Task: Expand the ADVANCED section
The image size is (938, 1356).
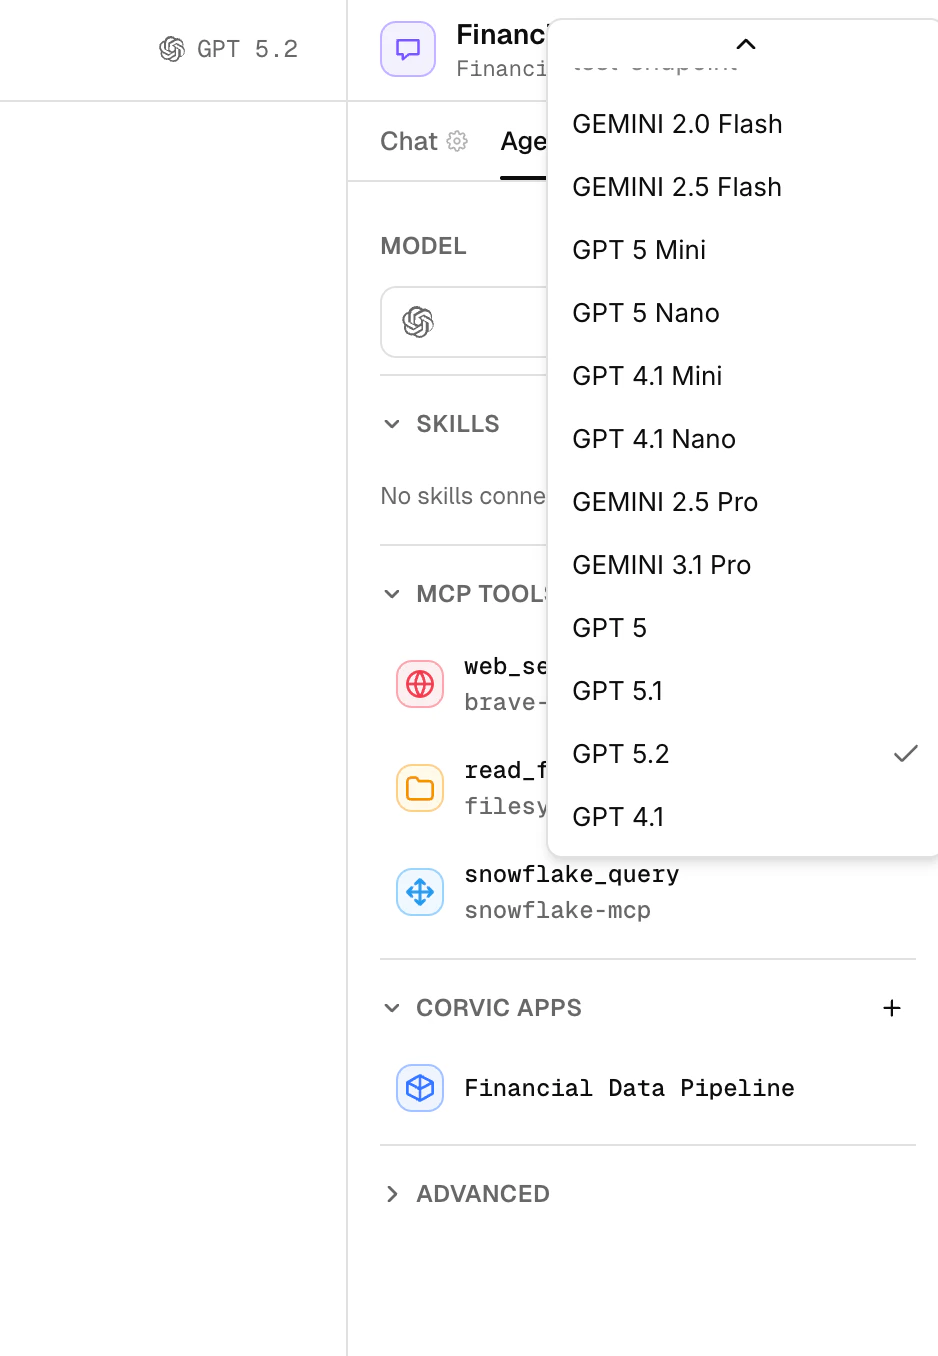Action: pyautogui.click(x=391, y=1193)
